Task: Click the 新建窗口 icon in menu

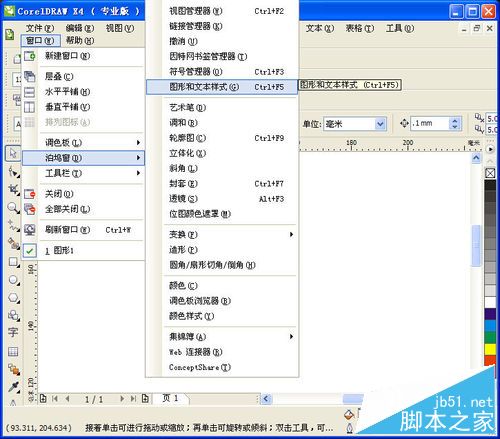Action: click(29, 56)
